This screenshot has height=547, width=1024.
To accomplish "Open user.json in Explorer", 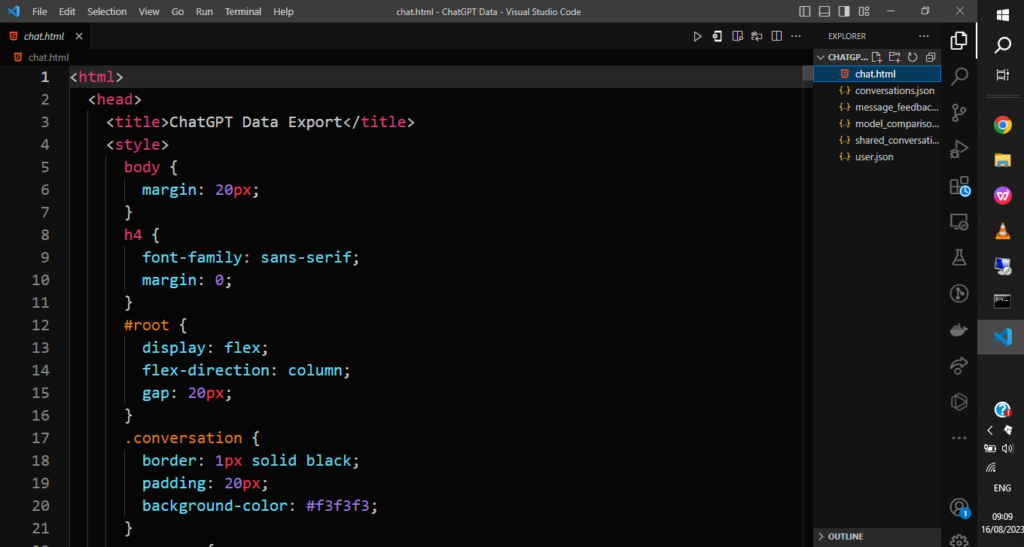I will click(x=877, y=157).
